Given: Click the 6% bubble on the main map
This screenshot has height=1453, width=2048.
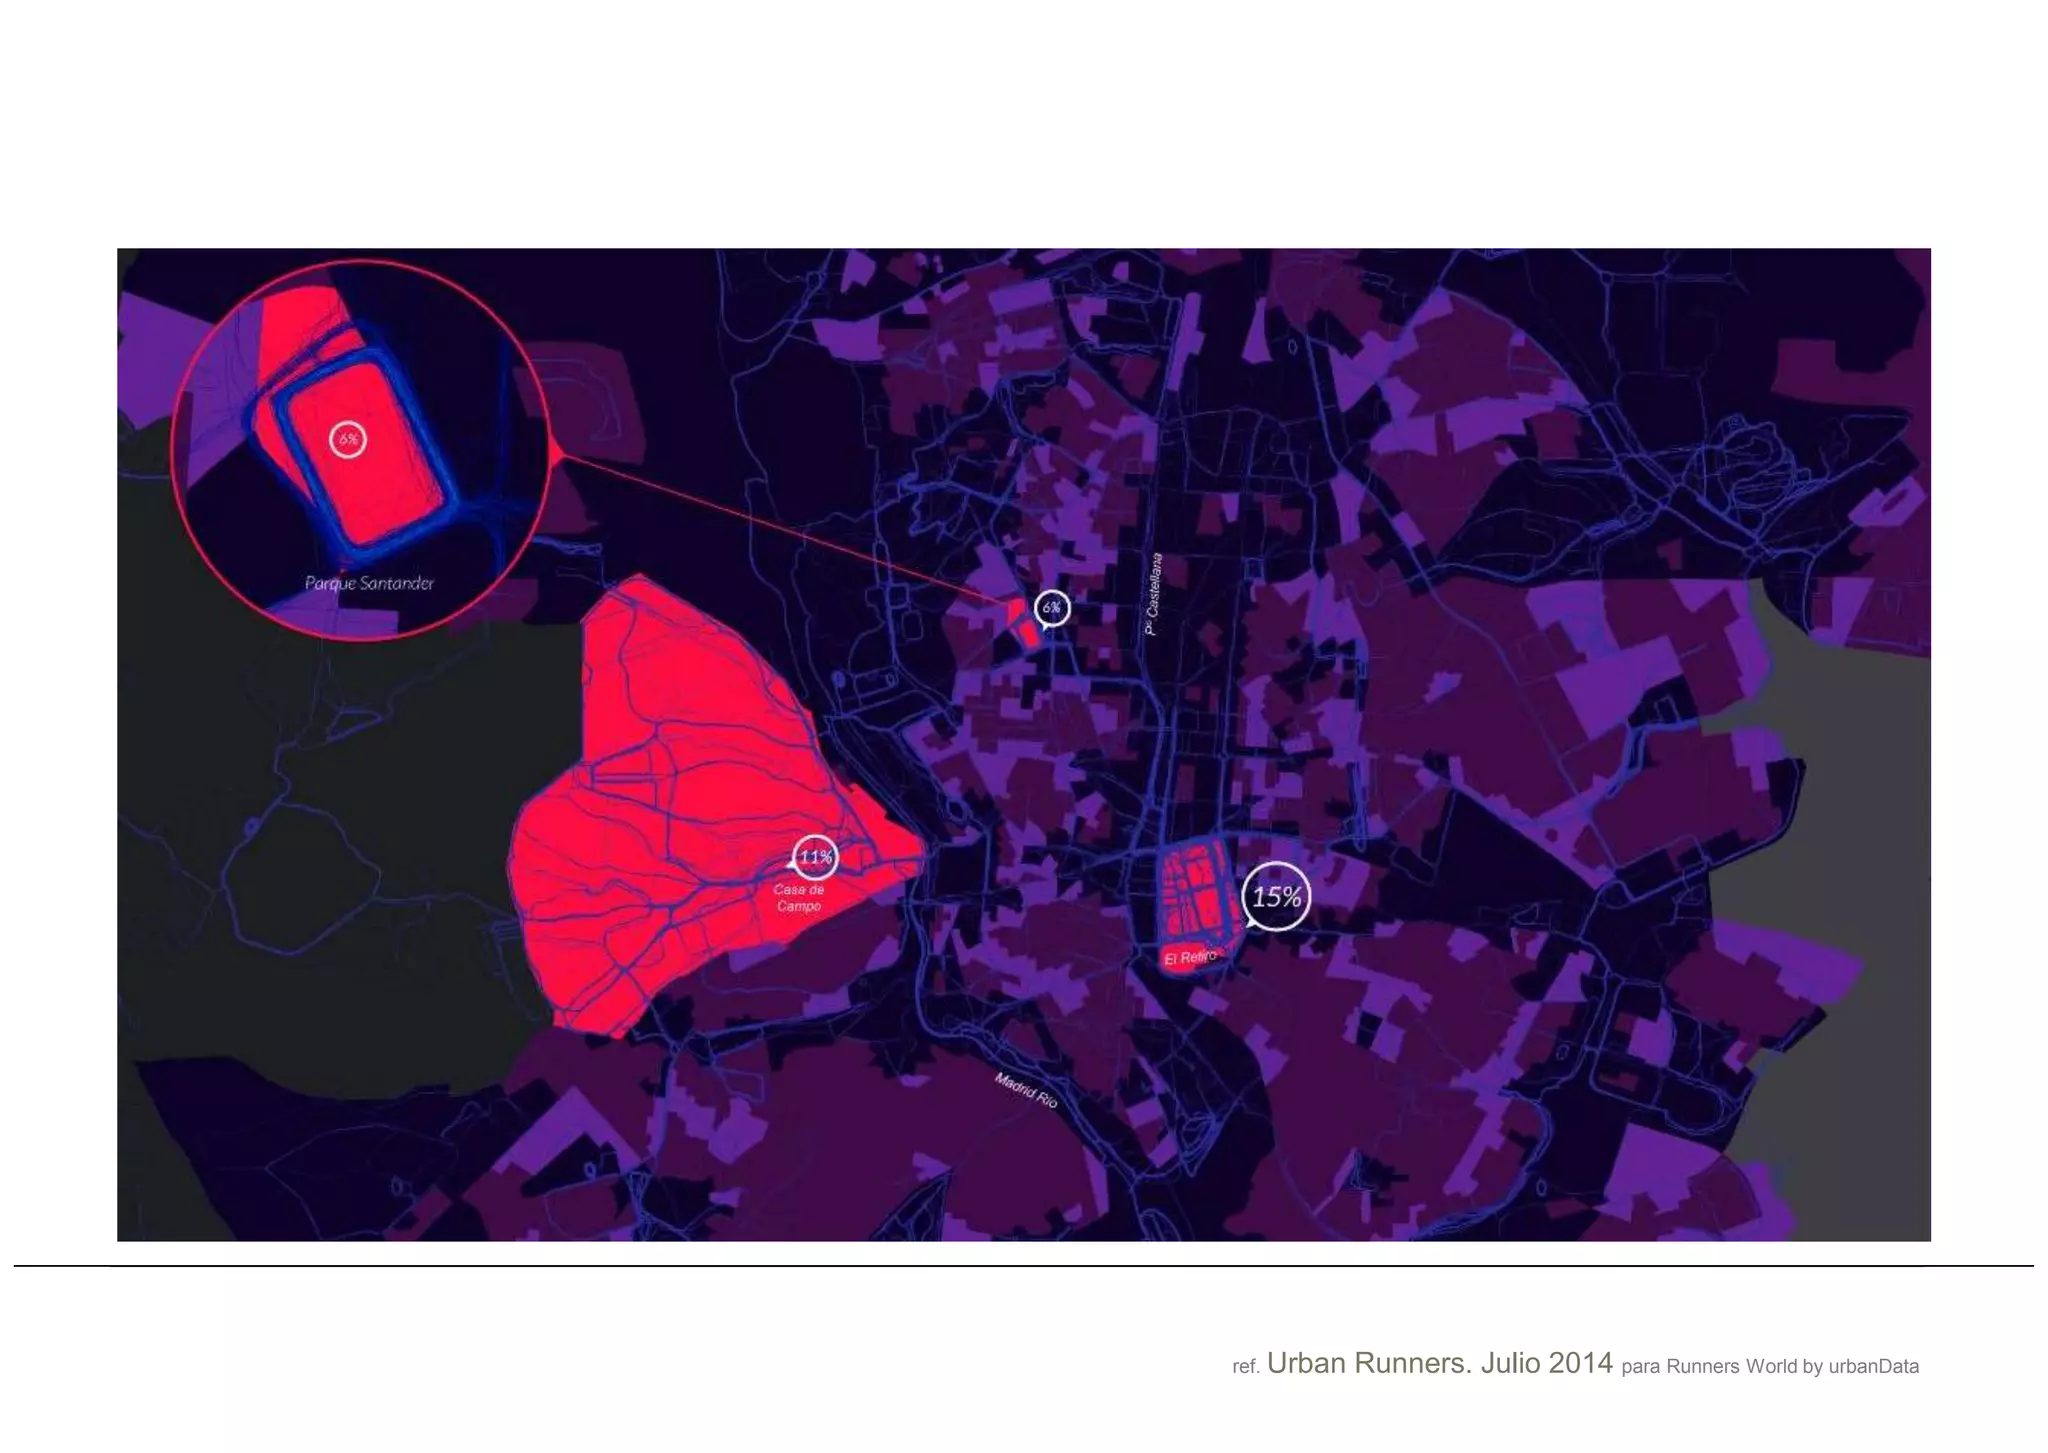Looking at the screenshot, I should 1051,607.
